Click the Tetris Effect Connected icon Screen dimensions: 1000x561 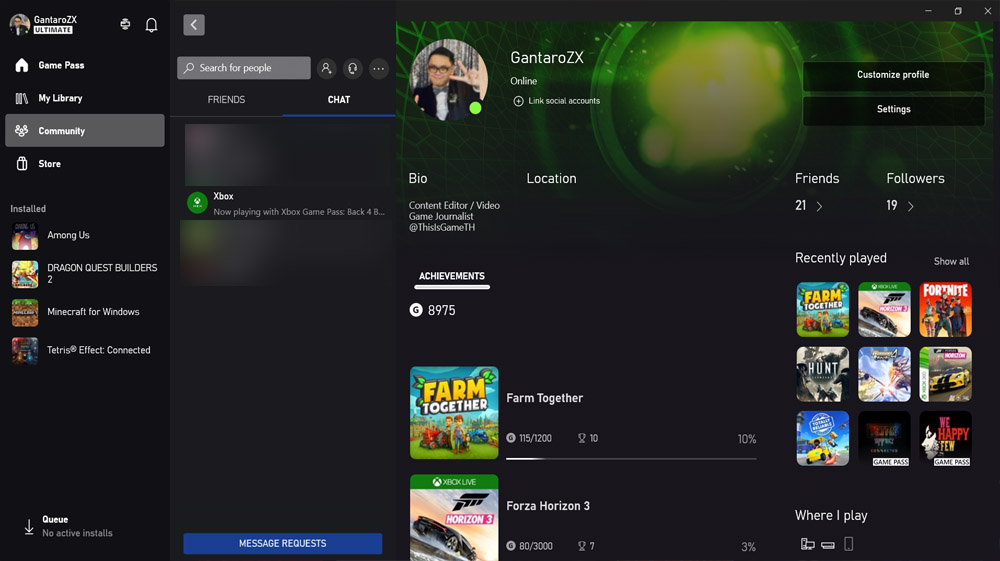click(x=25, y=351)
